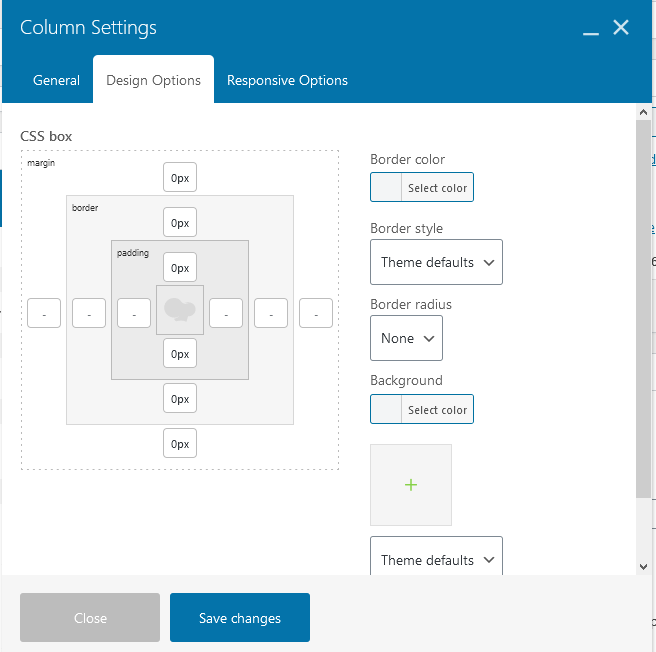This screenshot has width=656, height=652.
Task: Select the Design Options tab
Action: click(153, 80)
